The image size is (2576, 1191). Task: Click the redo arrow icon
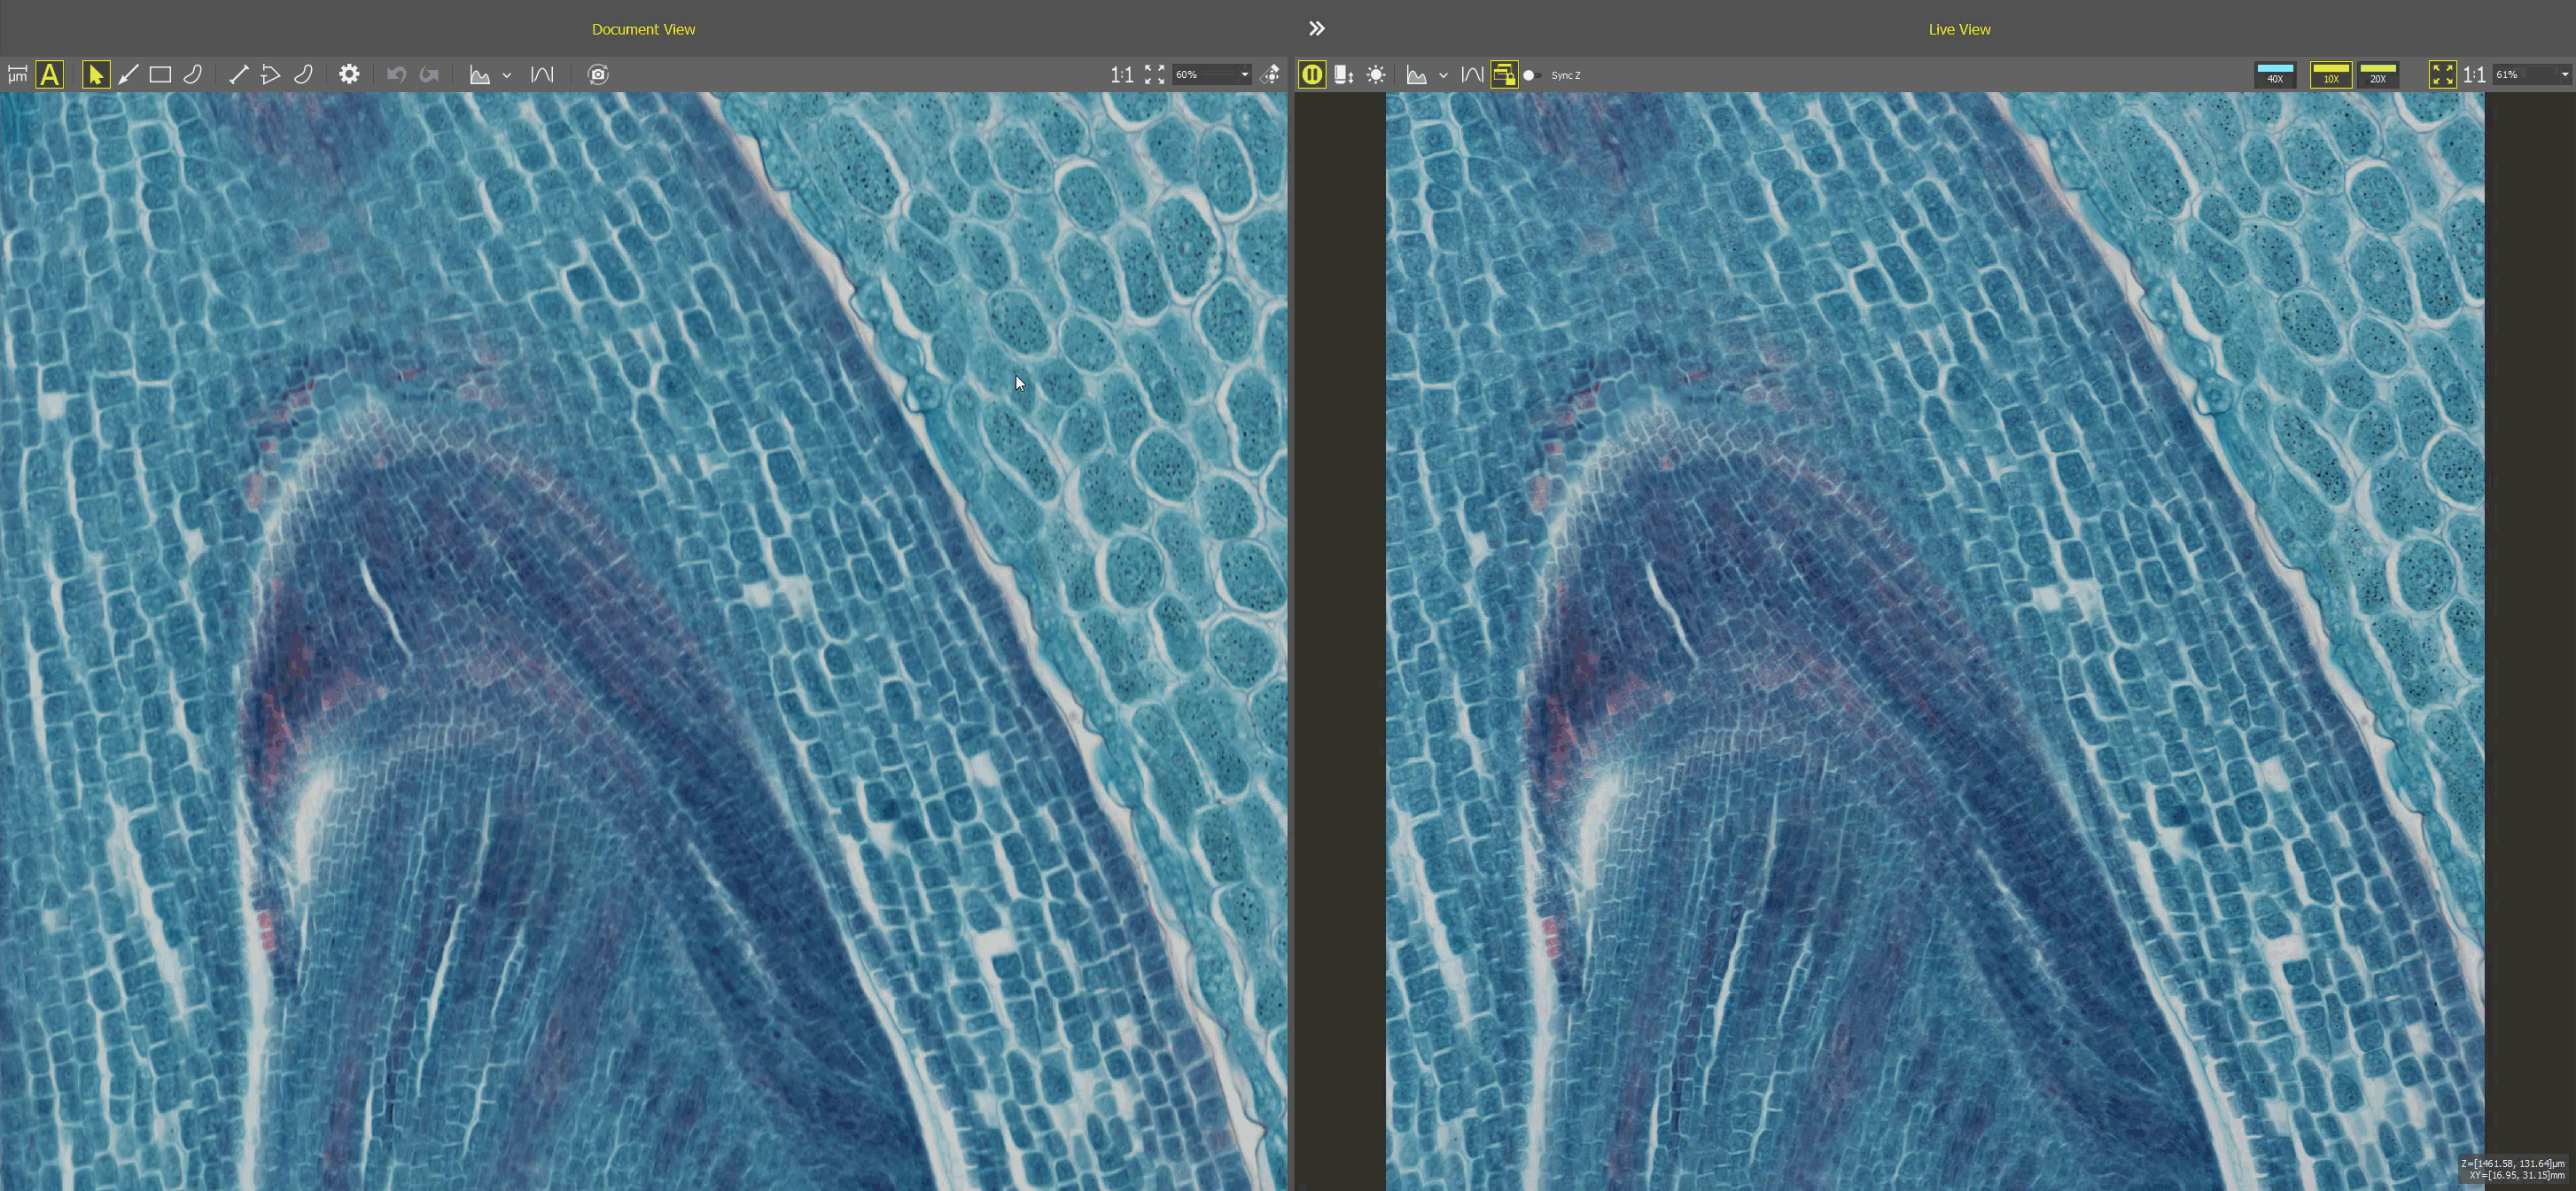pos(429,75)
